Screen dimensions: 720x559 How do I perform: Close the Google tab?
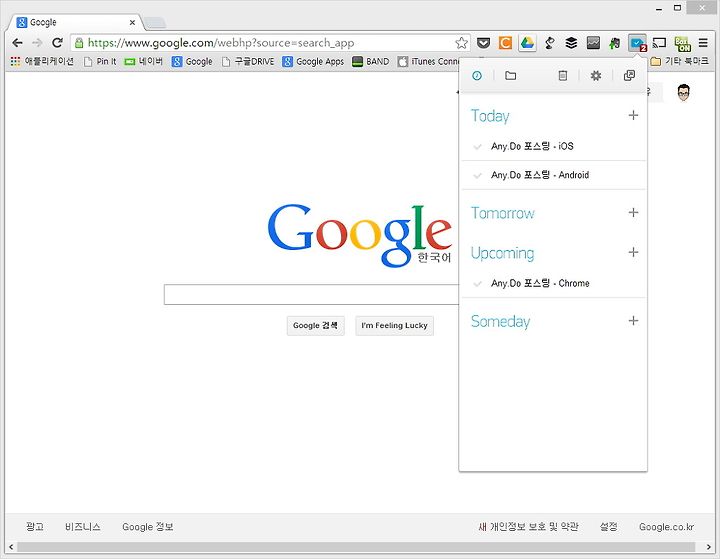click(132, 22)
